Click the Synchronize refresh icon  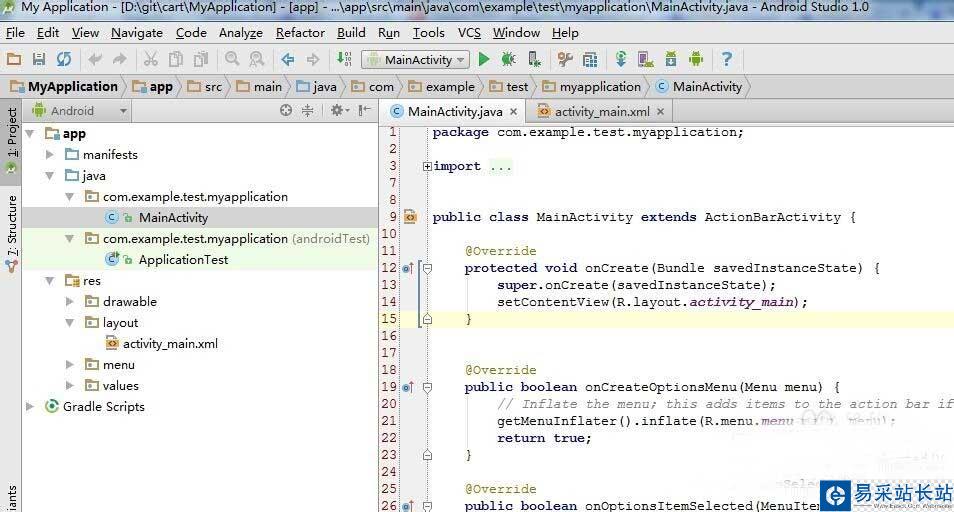64,59
